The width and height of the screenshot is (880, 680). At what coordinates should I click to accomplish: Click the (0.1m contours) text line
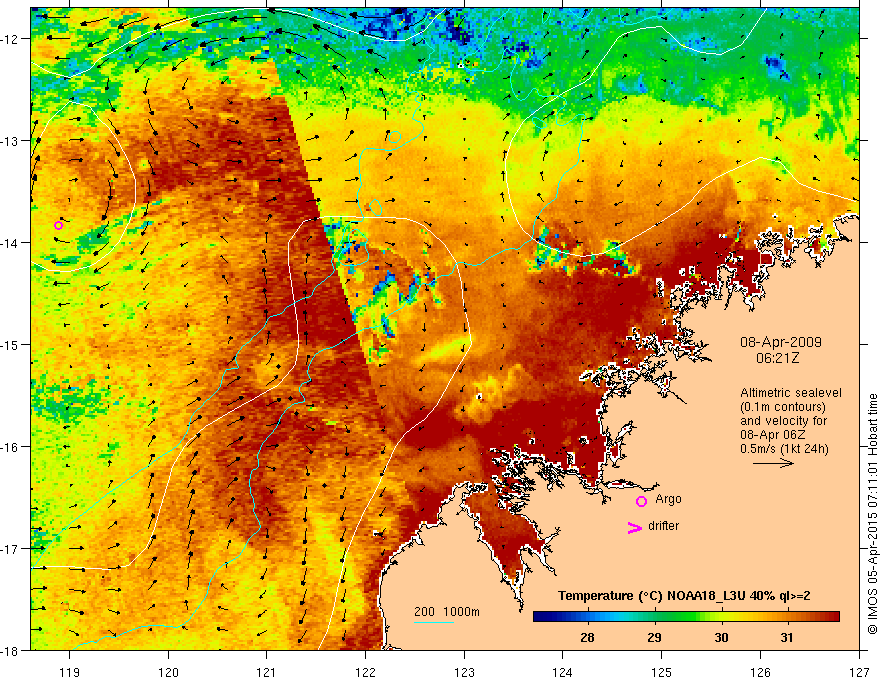coord(783,407)
